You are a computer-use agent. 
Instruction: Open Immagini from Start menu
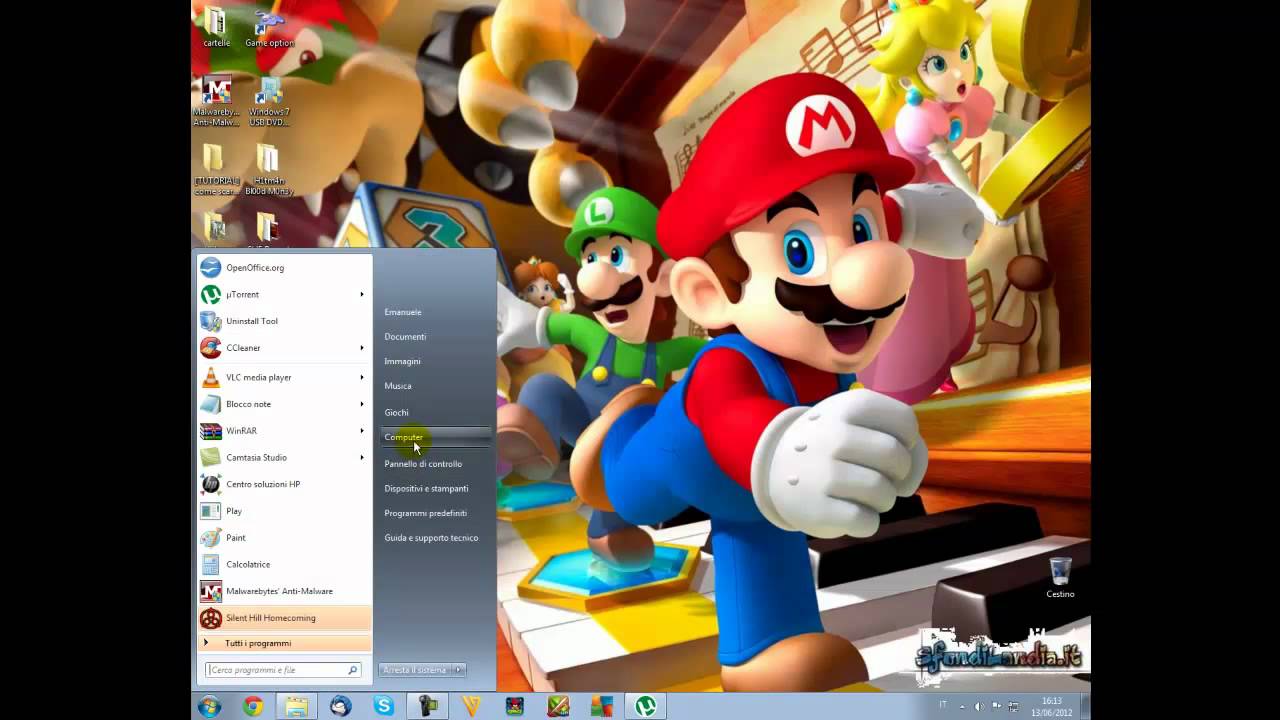click(402, 361)
